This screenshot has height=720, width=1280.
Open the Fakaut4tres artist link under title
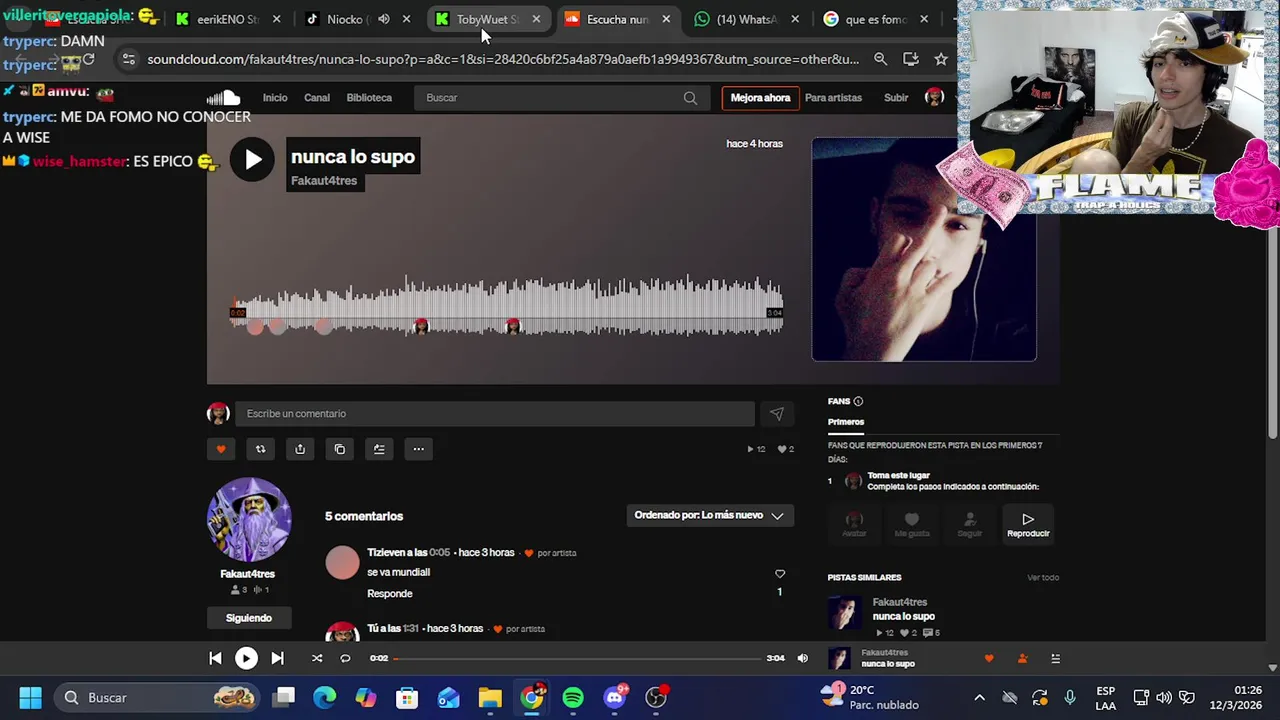324,181
